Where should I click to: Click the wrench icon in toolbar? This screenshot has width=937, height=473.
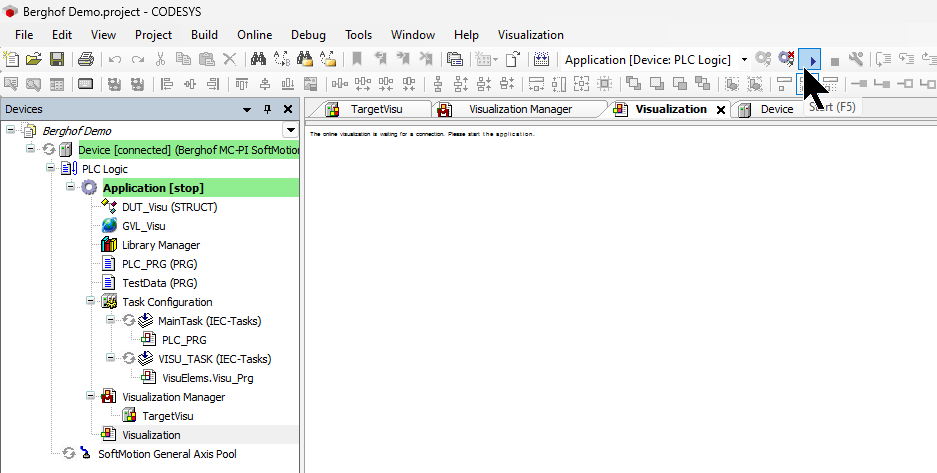[856, 59]
